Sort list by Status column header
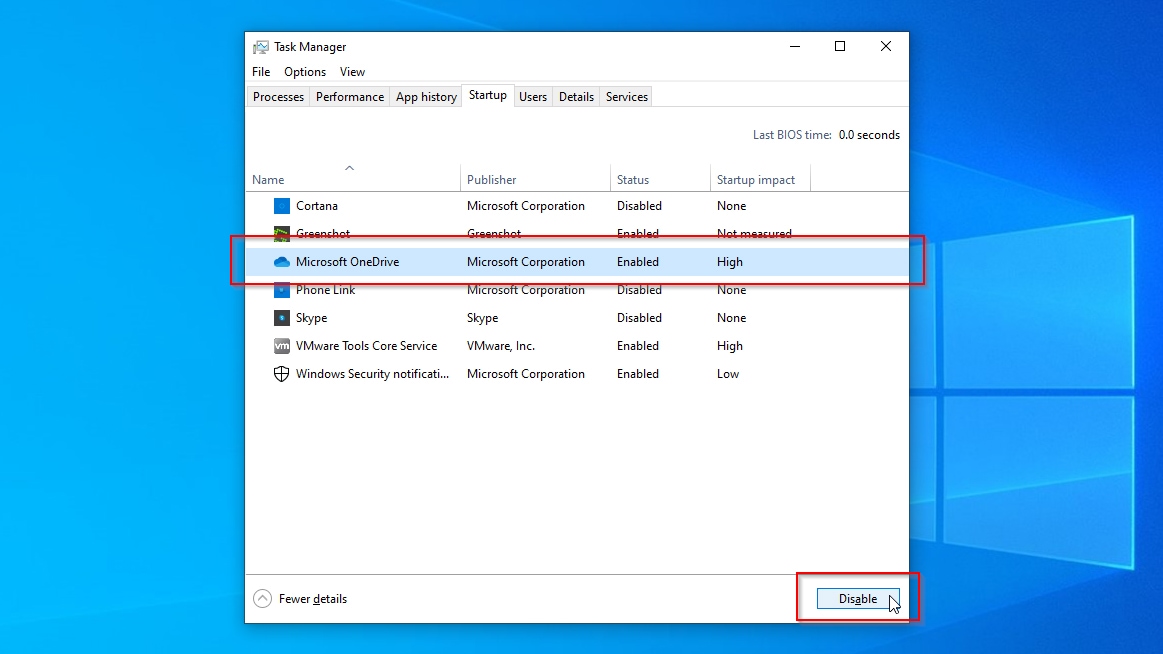Screen dimensions: 1163x654 tap(632, 180)
